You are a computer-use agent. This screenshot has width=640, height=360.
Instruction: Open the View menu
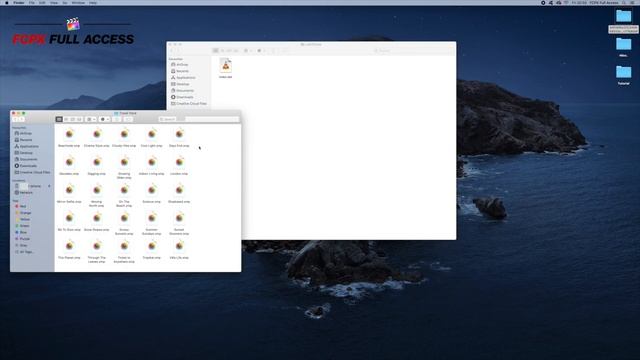[54, 2]
